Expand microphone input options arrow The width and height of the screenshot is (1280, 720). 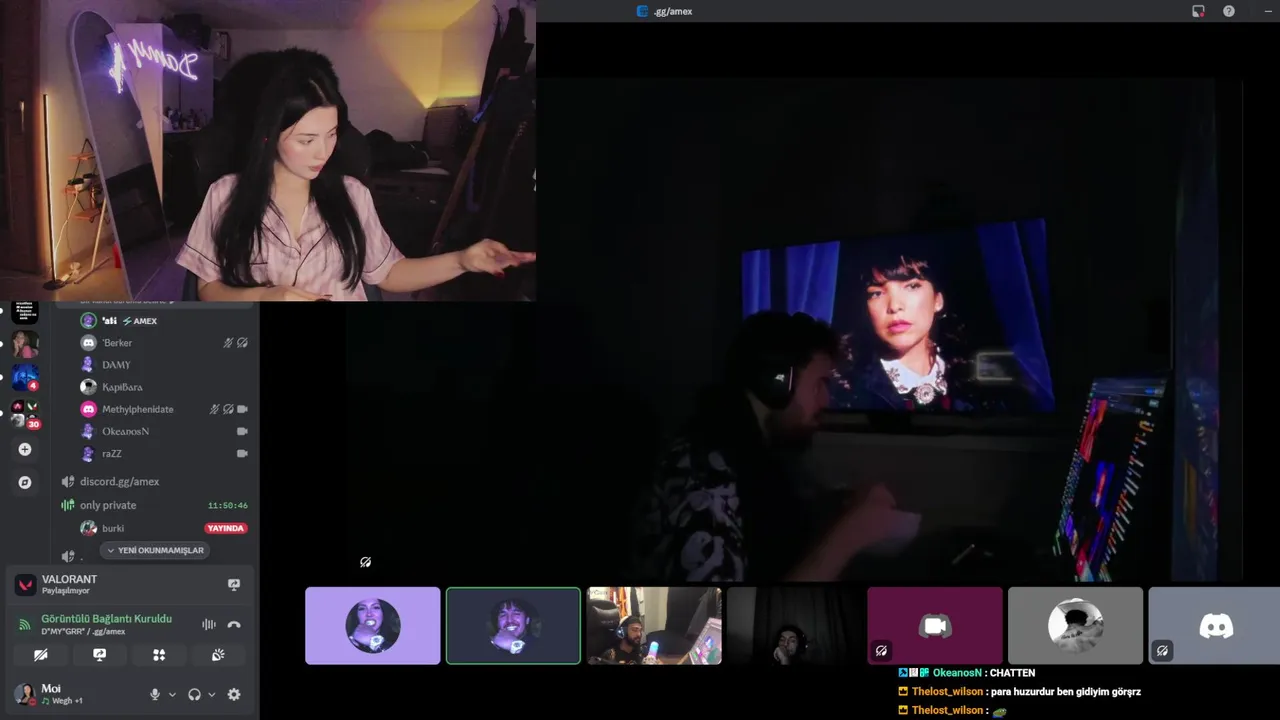[x=172, y=694]
